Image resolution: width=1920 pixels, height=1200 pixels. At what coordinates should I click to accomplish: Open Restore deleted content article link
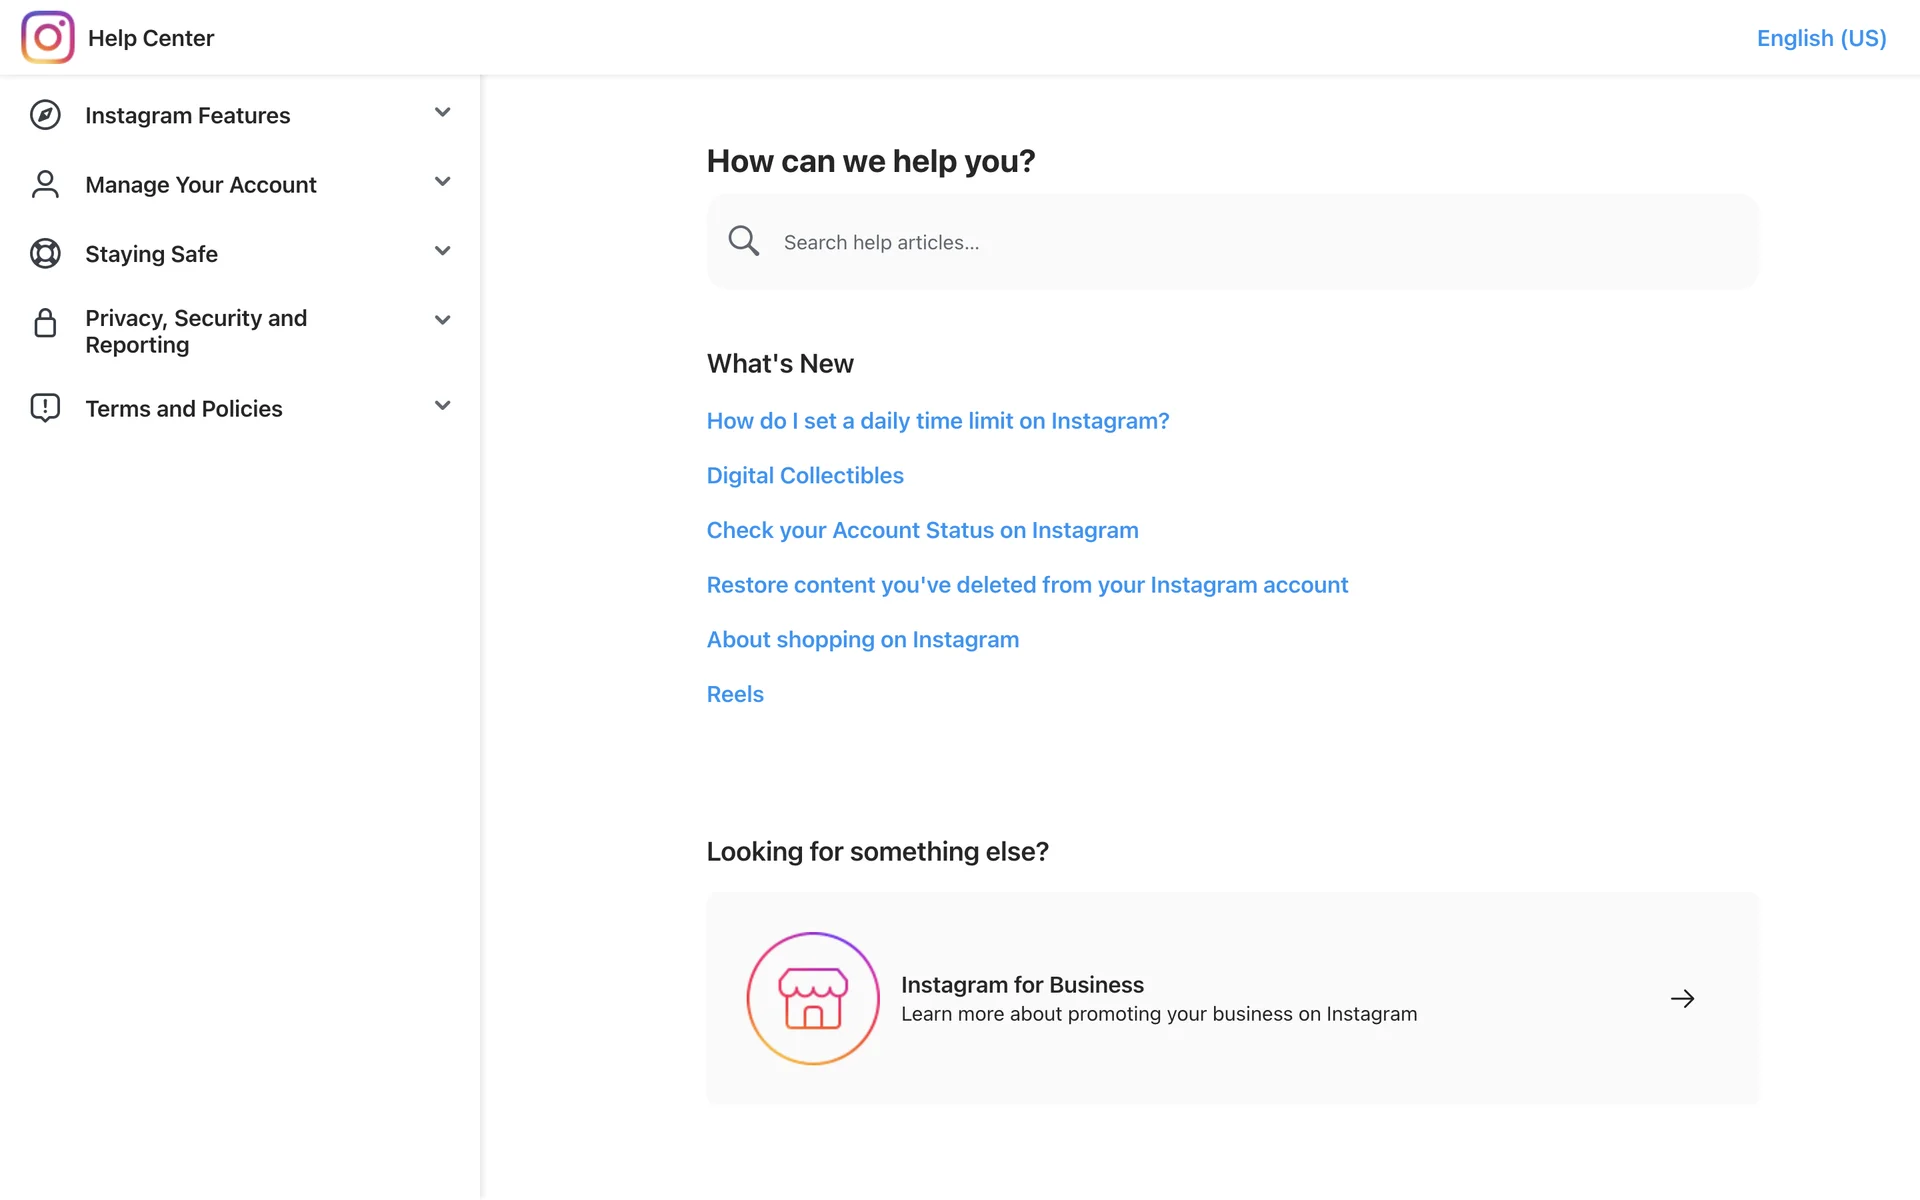click(x=1026, y=585)
